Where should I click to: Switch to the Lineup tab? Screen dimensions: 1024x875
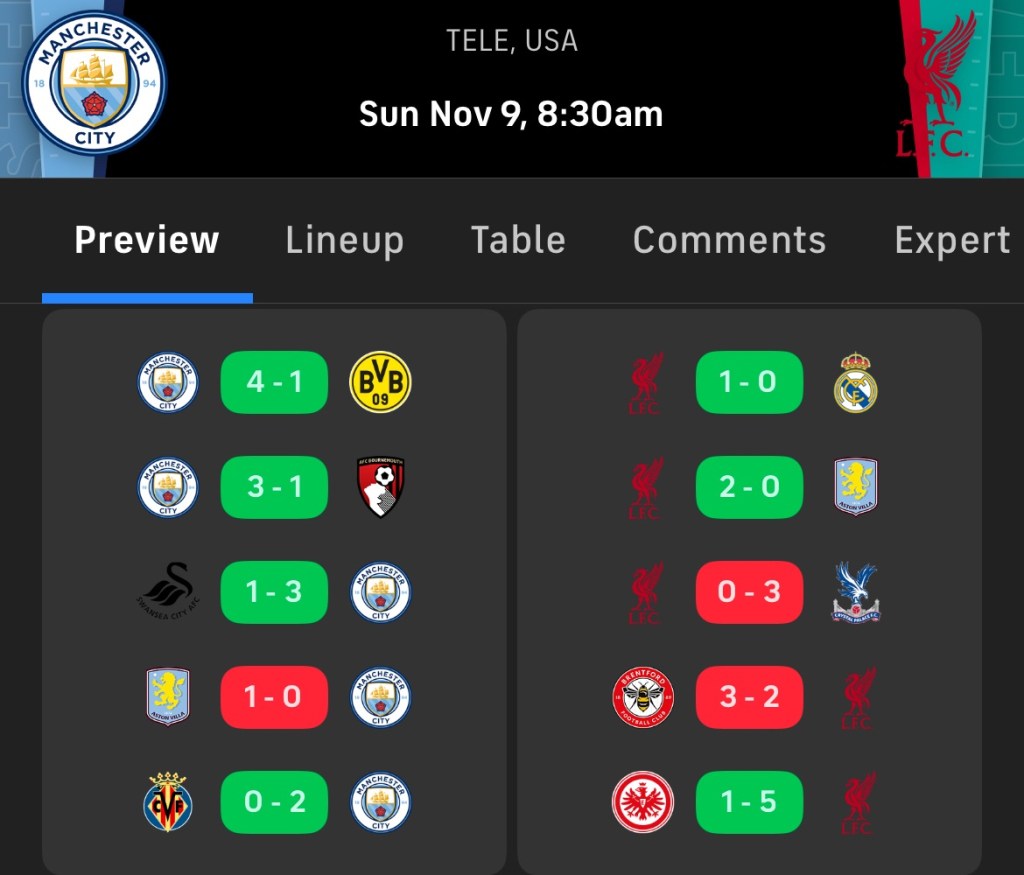(344, 240)
